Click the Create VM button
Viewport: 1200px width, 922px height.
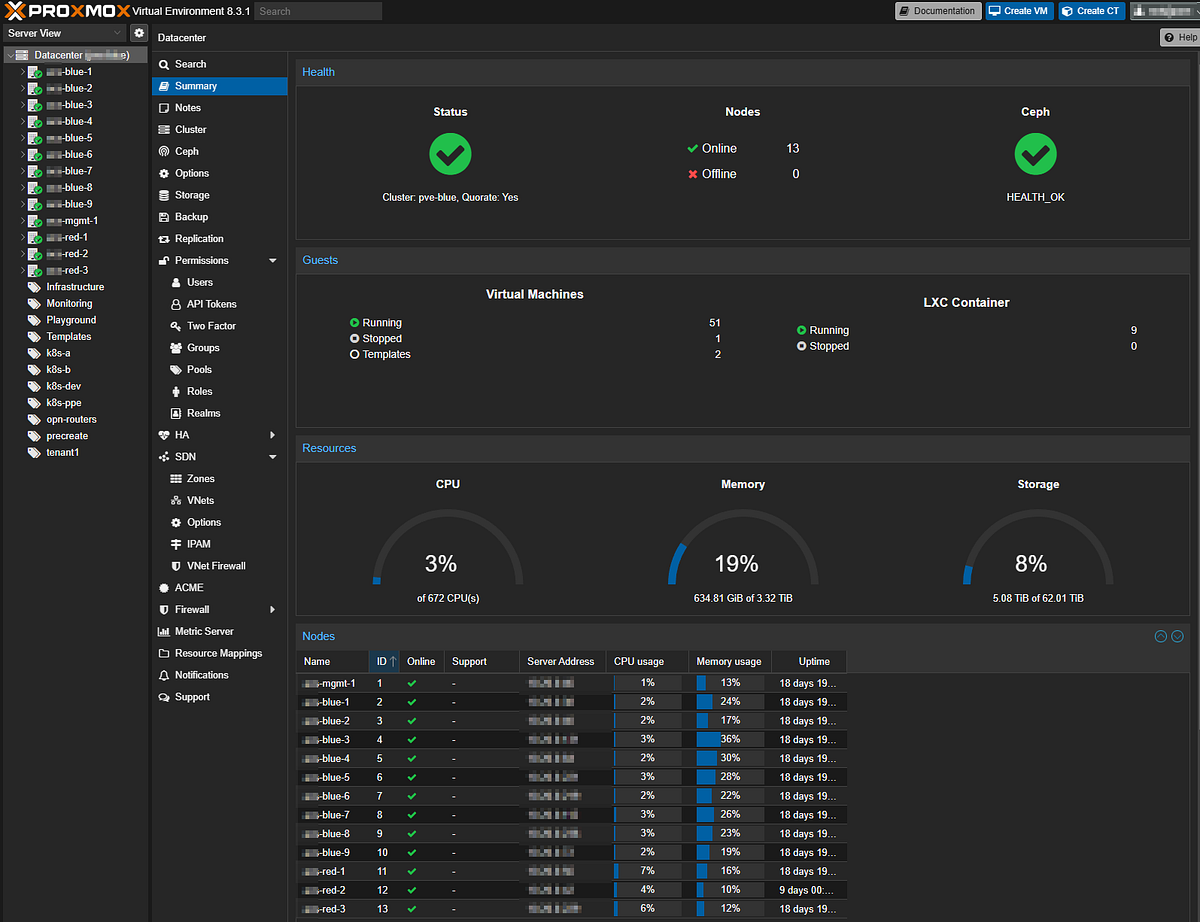(x=1018, y=11)
